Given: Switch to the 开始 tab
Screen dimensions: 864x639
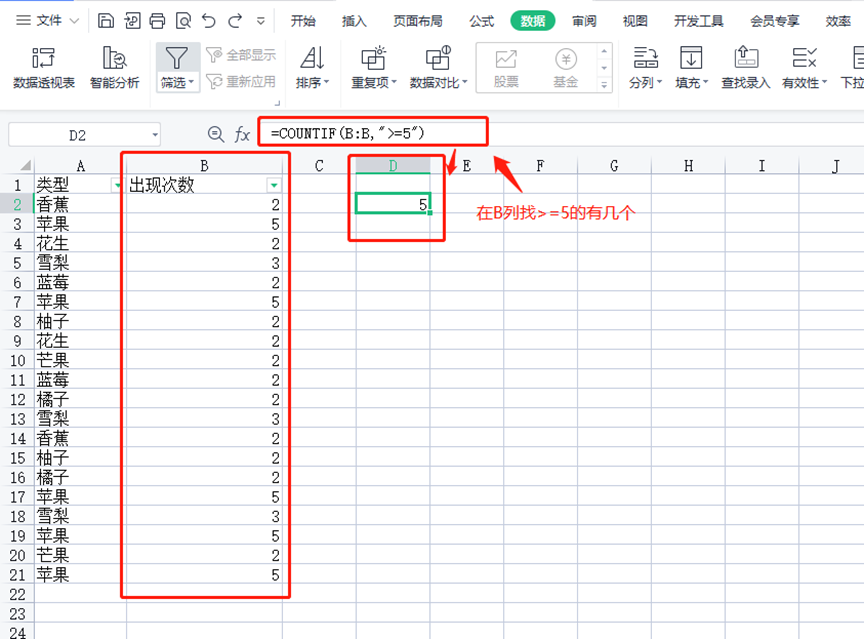Looking at the screenshot, I should (303, 21).
